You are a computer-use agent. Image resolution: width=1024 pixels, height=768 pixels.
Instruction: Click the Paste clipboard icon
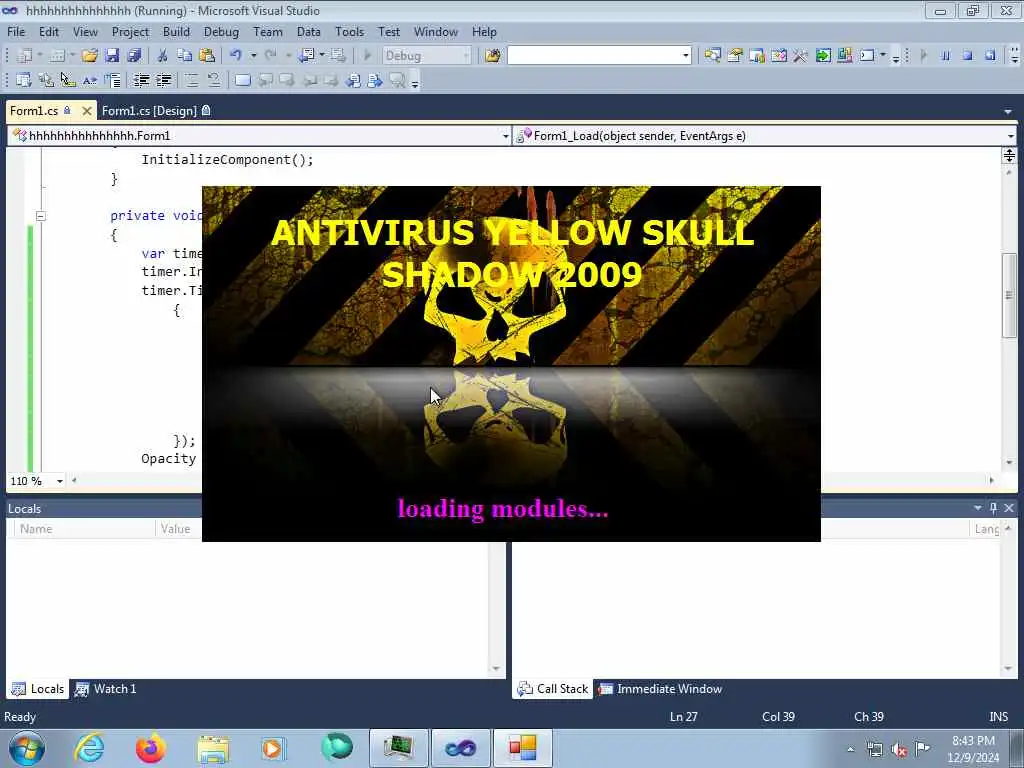click(207, 56)
